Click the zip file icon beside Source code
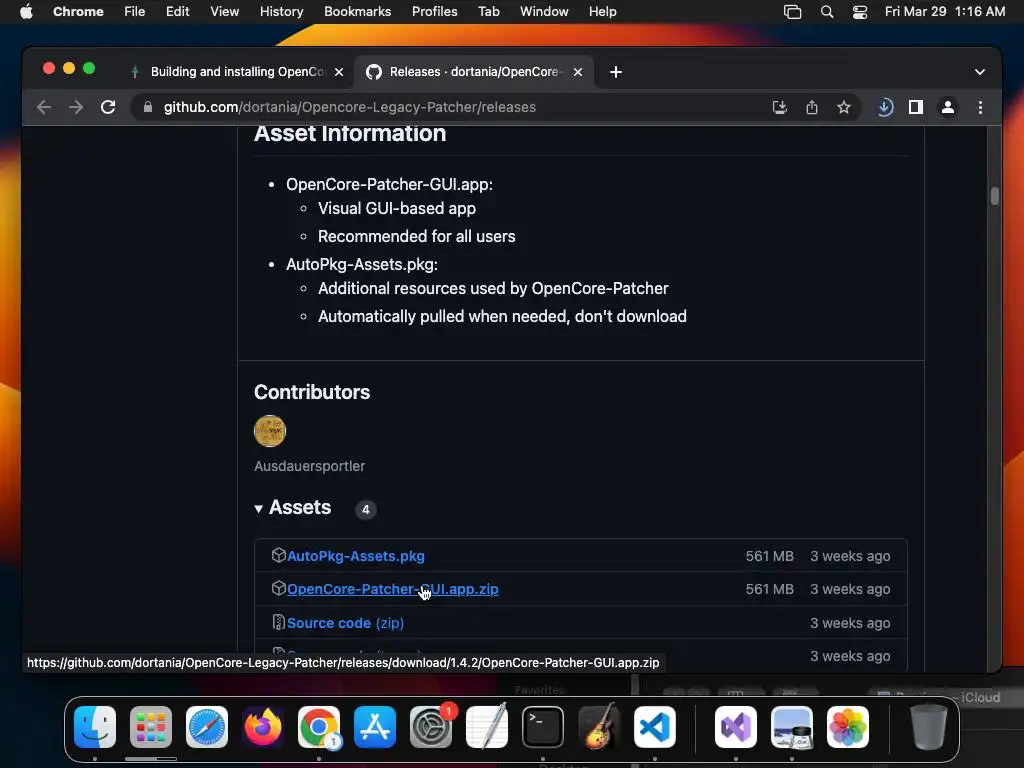Image resolution: width=1024 pixels, height=768 pixels. pyautogui.click(x=278, y=622)
